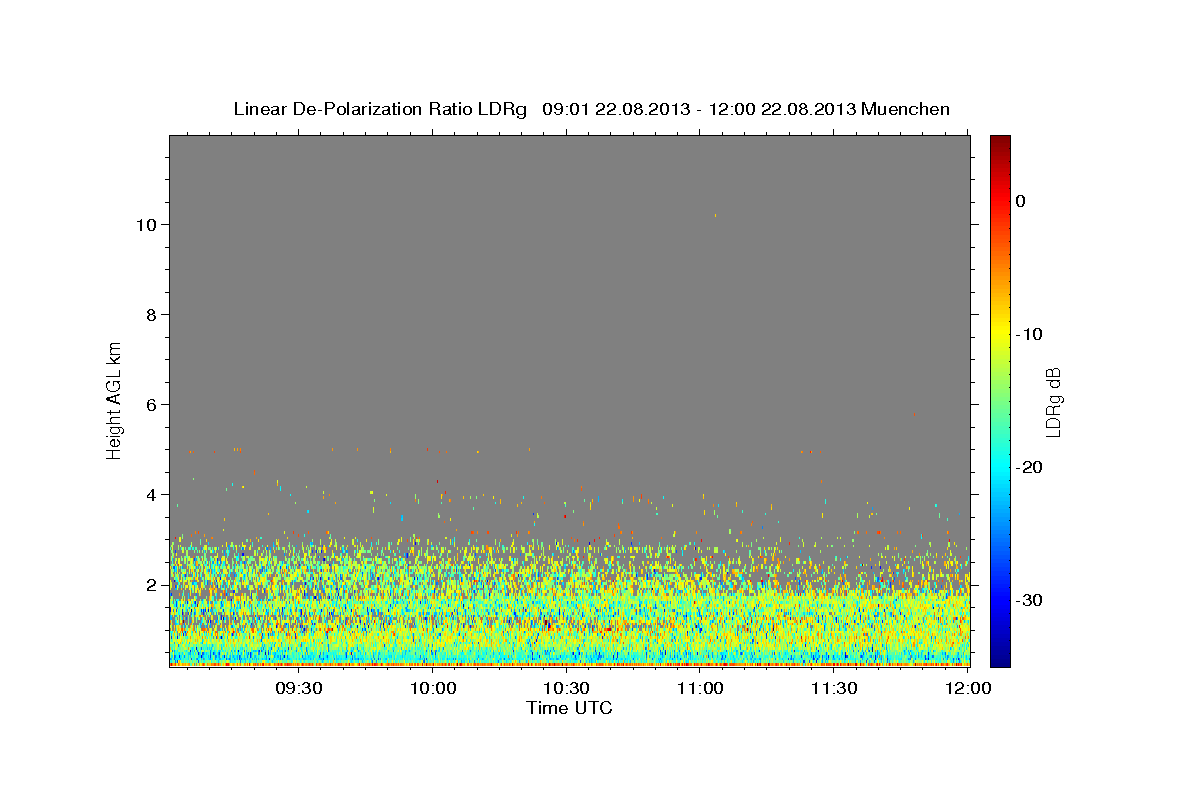The image size is (1200, 800).
Task: Click the 09:30 time tick label
Action: click(298, 689)
